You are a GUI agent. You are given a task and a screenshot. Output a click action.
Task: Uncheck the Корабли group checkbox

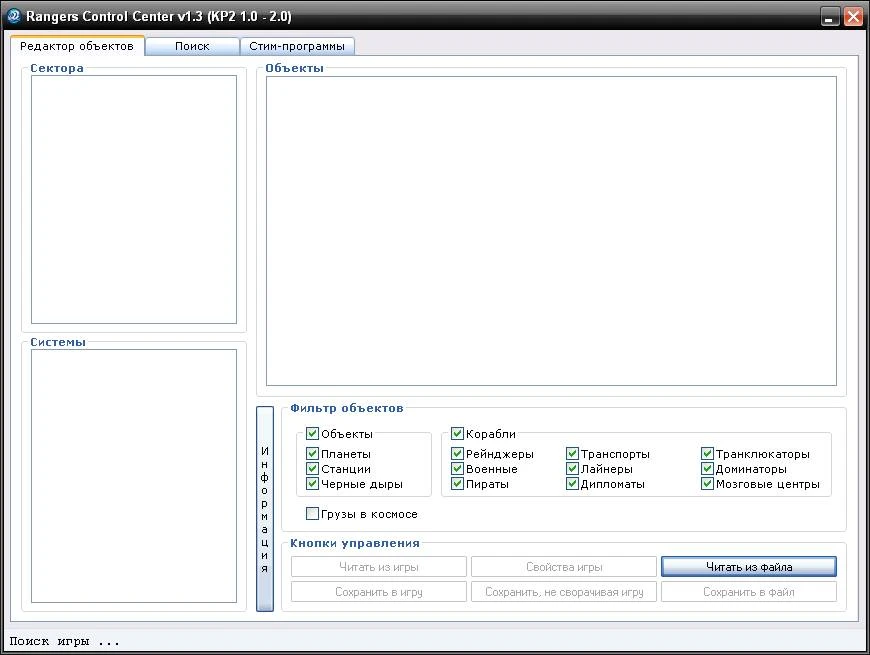pos(458,434)
